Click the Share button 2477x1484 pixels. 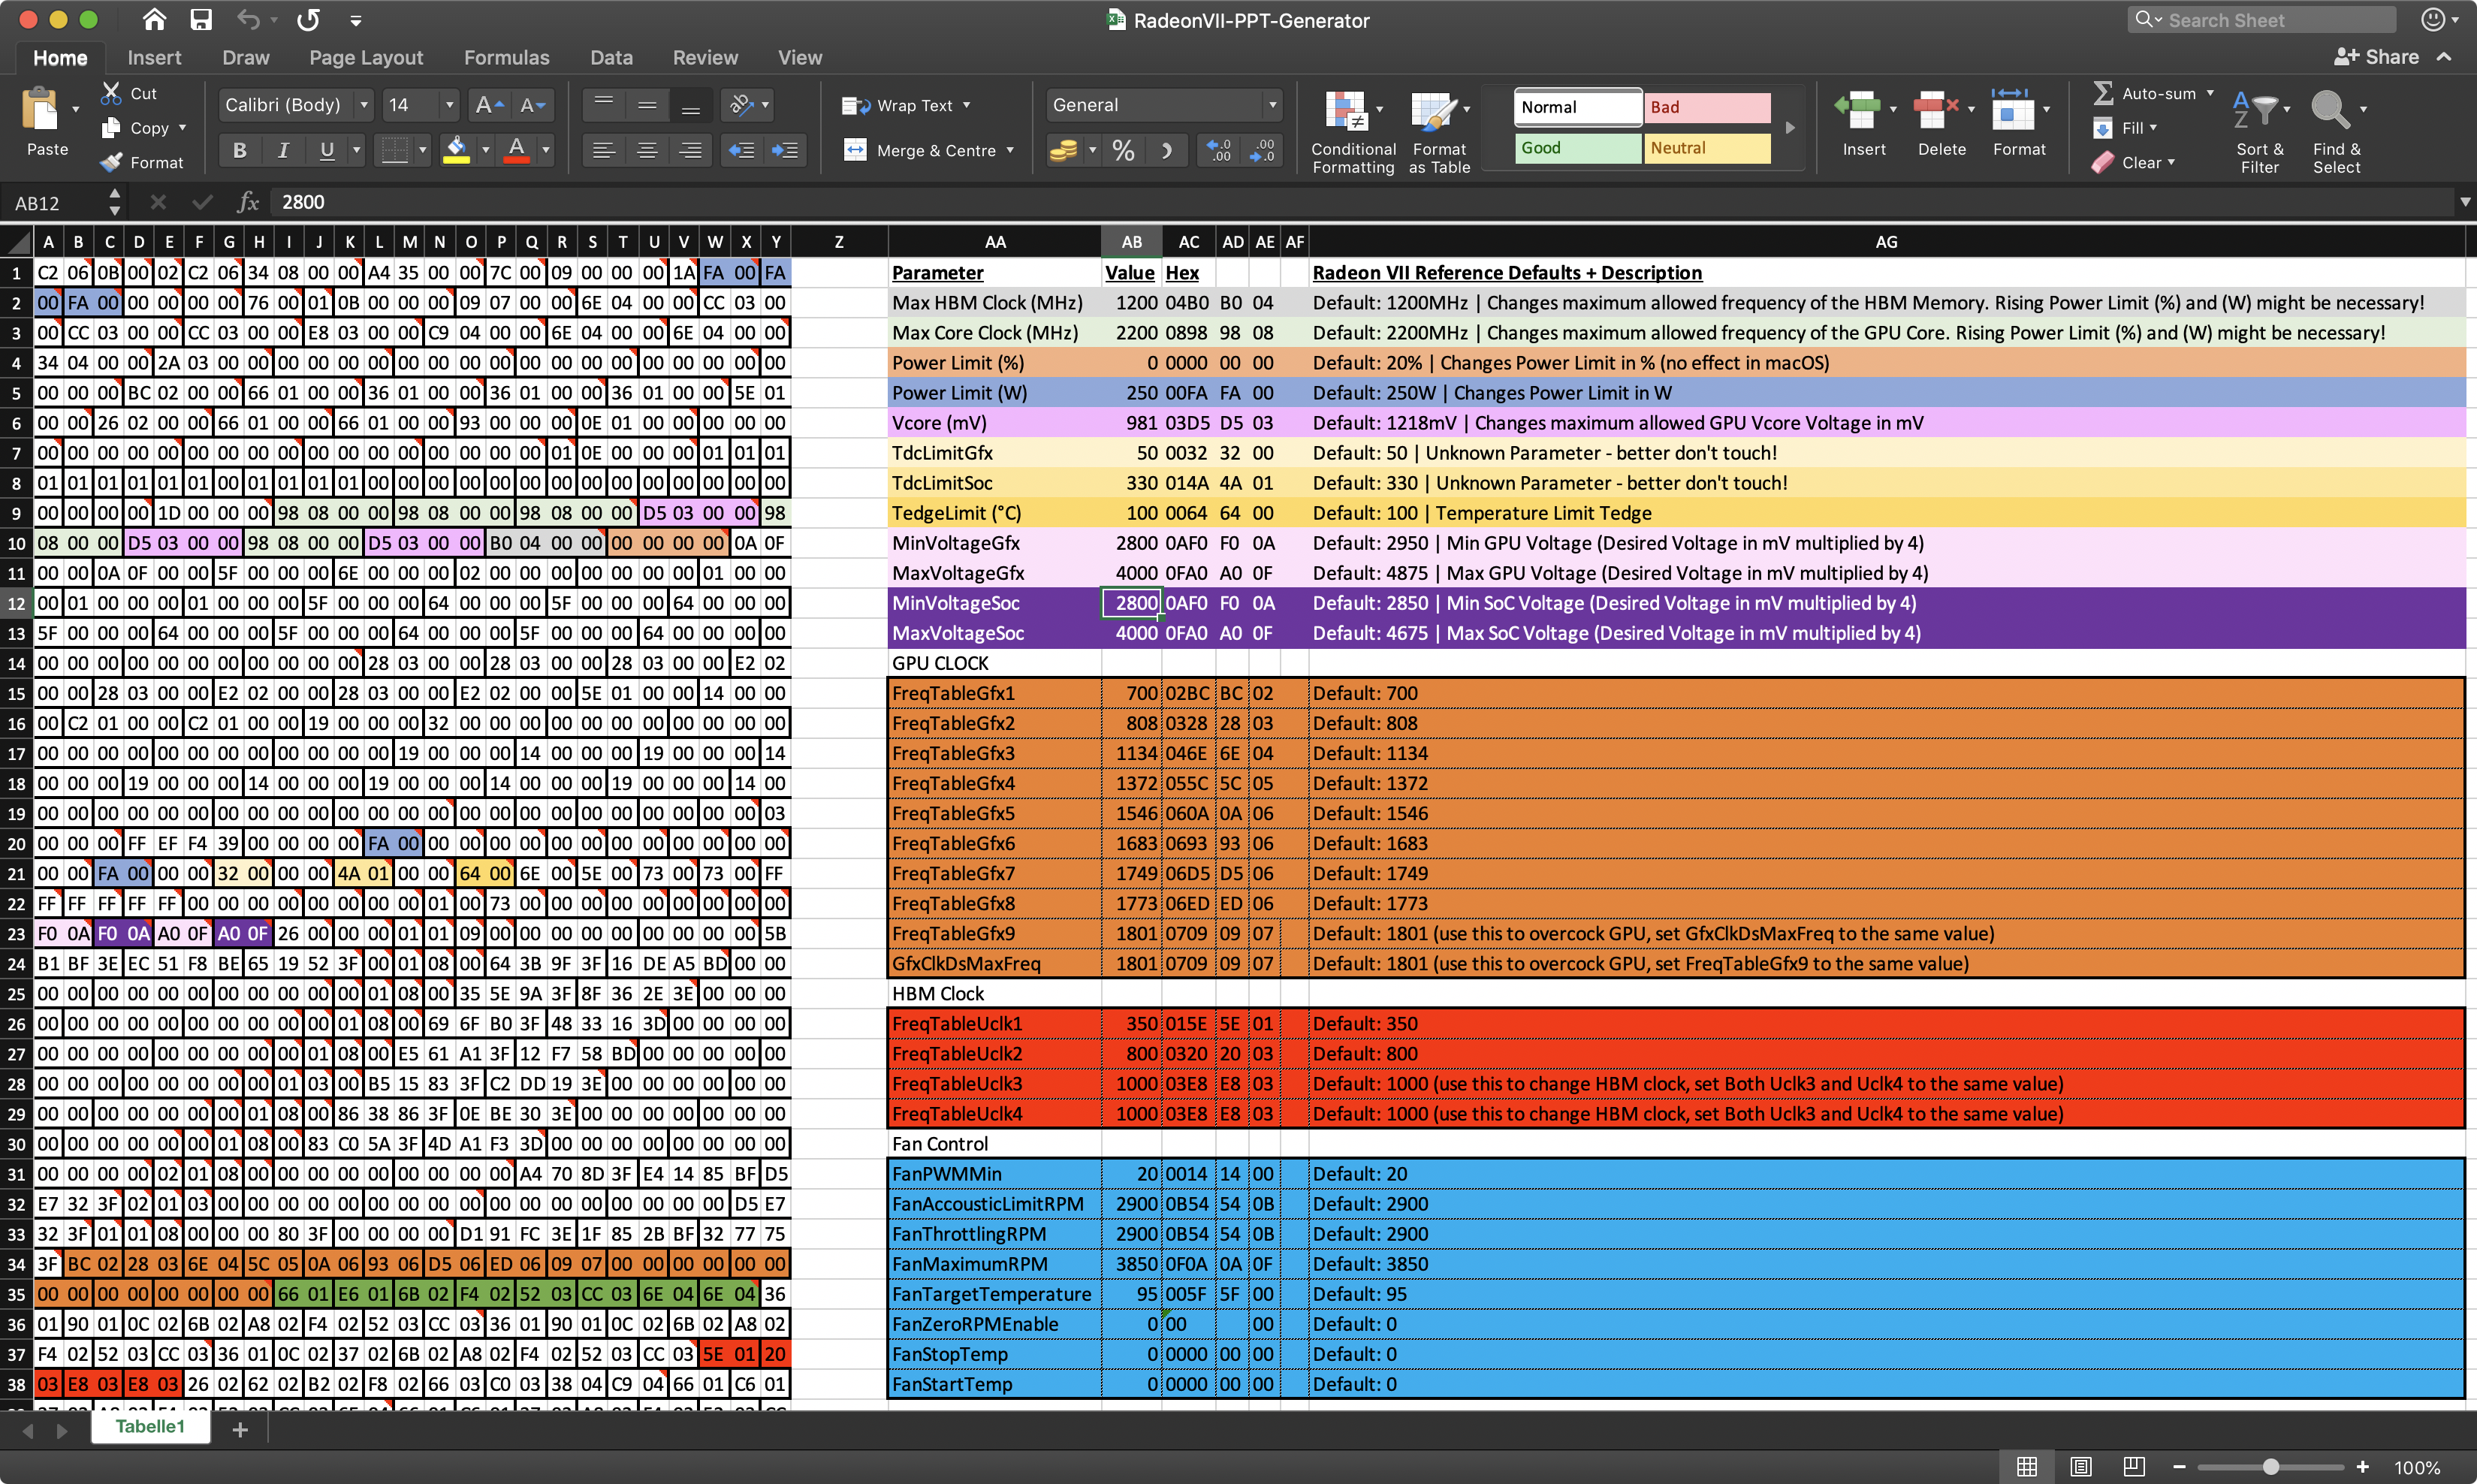[2376, 57]
